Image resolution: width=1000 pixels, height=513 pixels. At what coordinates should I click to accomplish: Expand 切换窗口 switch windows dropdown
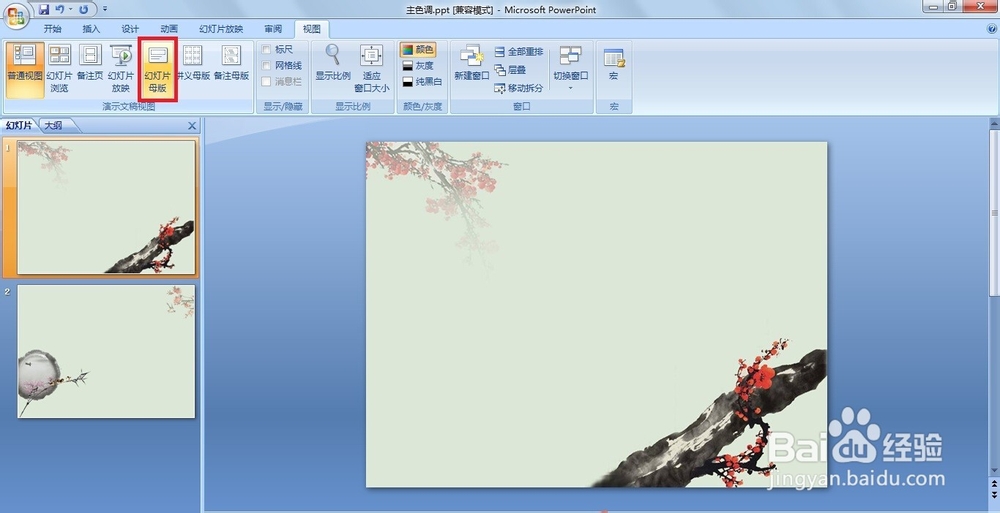coord(570,69)
